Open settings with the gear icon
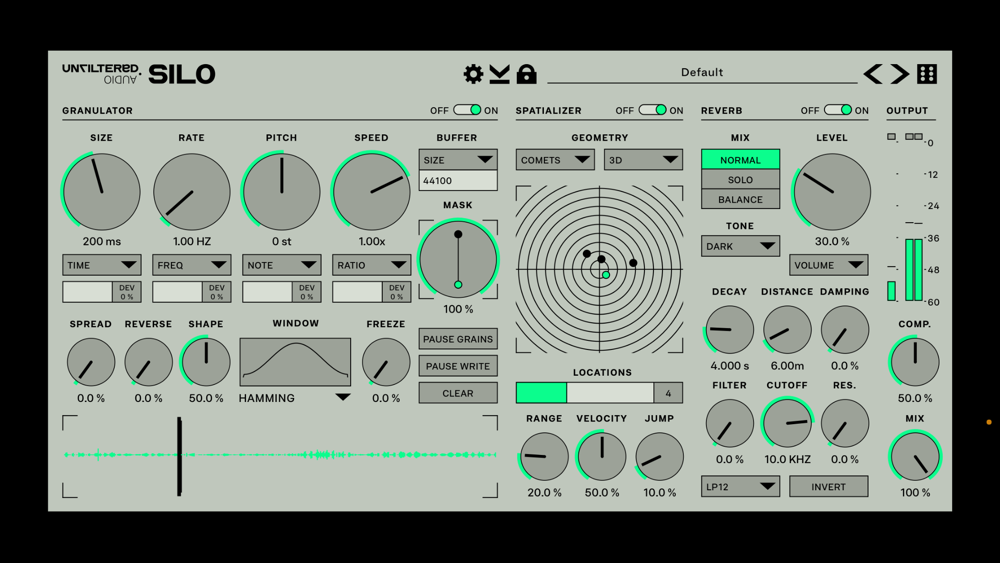This screenshot has height=563, width=1000. 473,74
